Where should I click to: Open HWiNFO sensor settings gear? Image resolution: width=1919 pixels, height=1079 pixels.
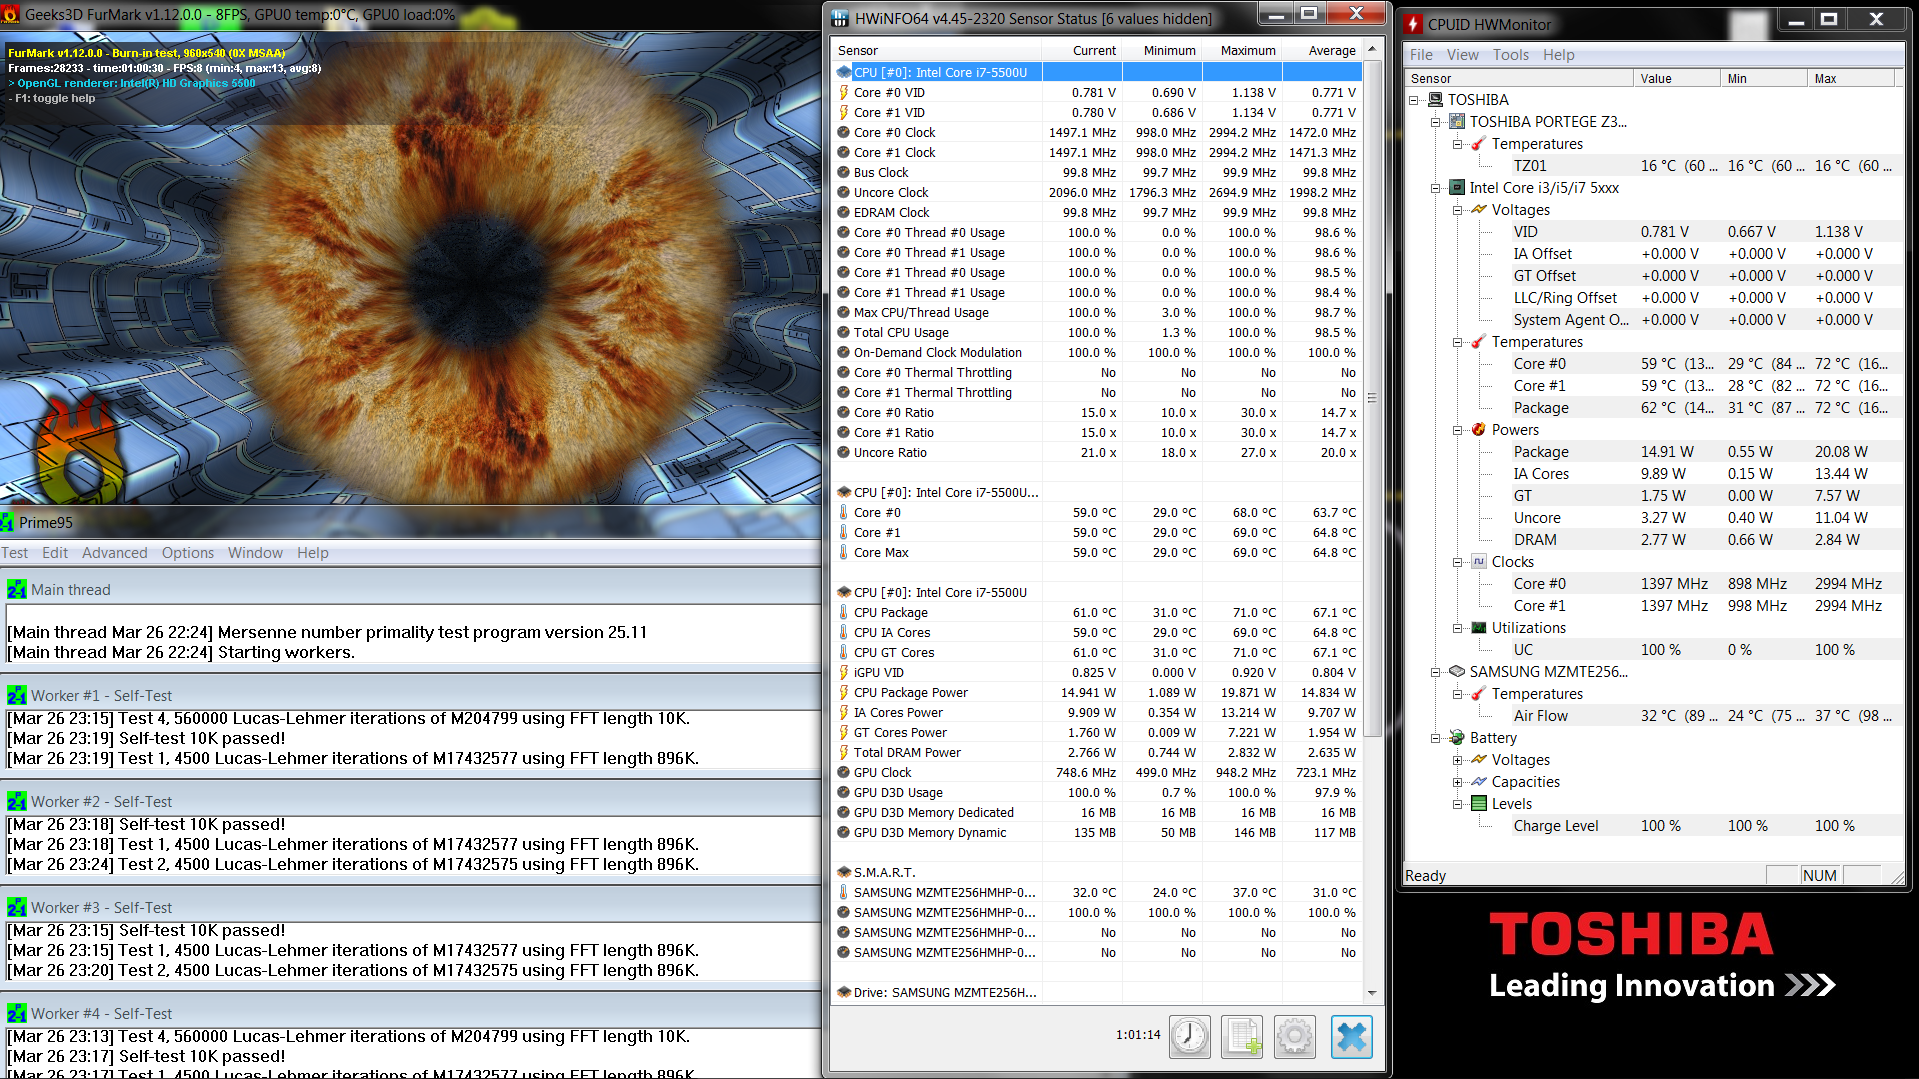point(1295,1037)
